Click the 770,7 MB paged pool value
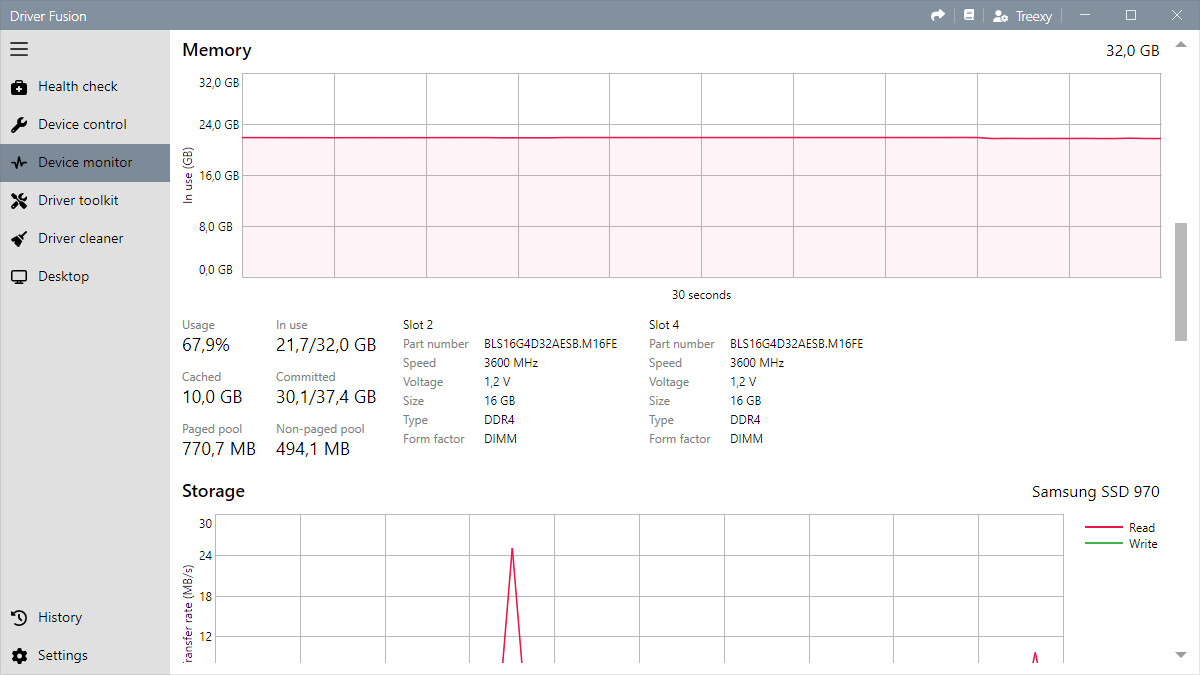 [219, 449]
